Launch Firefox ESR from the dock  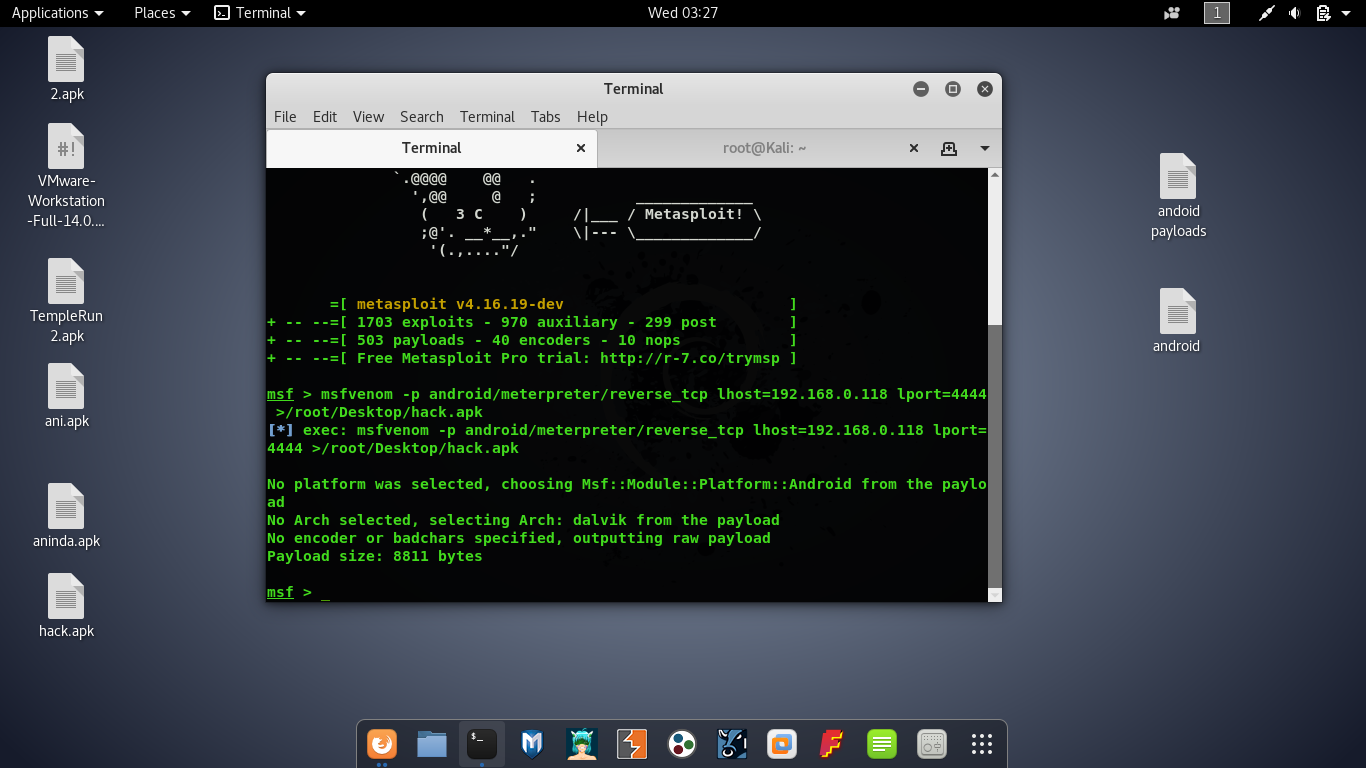(x=382, y=744)
